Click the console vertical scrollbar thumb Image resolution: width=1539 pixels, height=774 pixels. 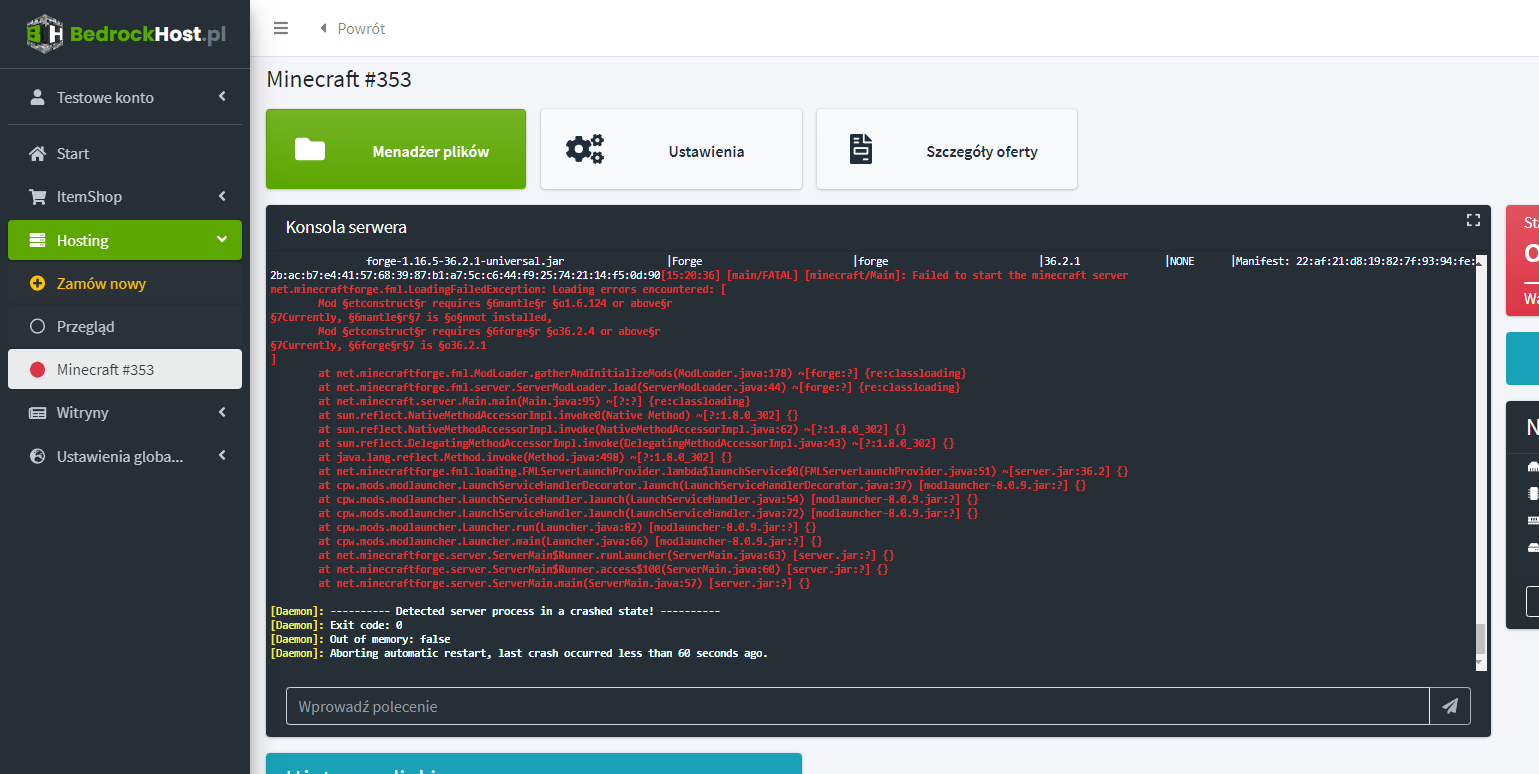pyautogui.click(x=1481, y=640)
